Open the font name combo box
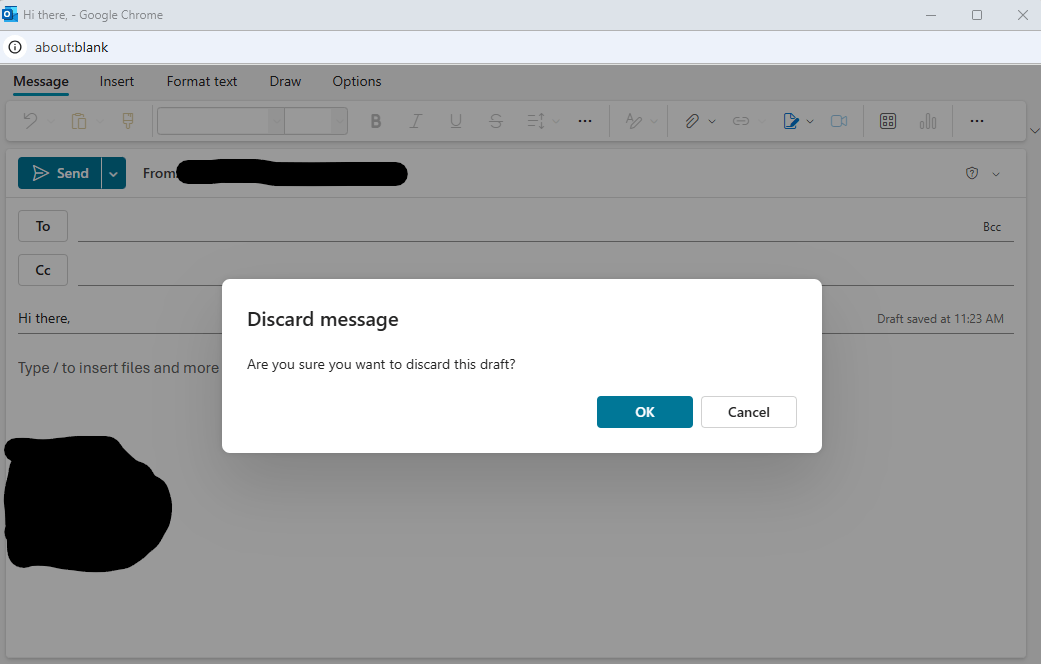The width and height of the screenshot is (1041, 664). pyautogui.click(x=221, y=121)
